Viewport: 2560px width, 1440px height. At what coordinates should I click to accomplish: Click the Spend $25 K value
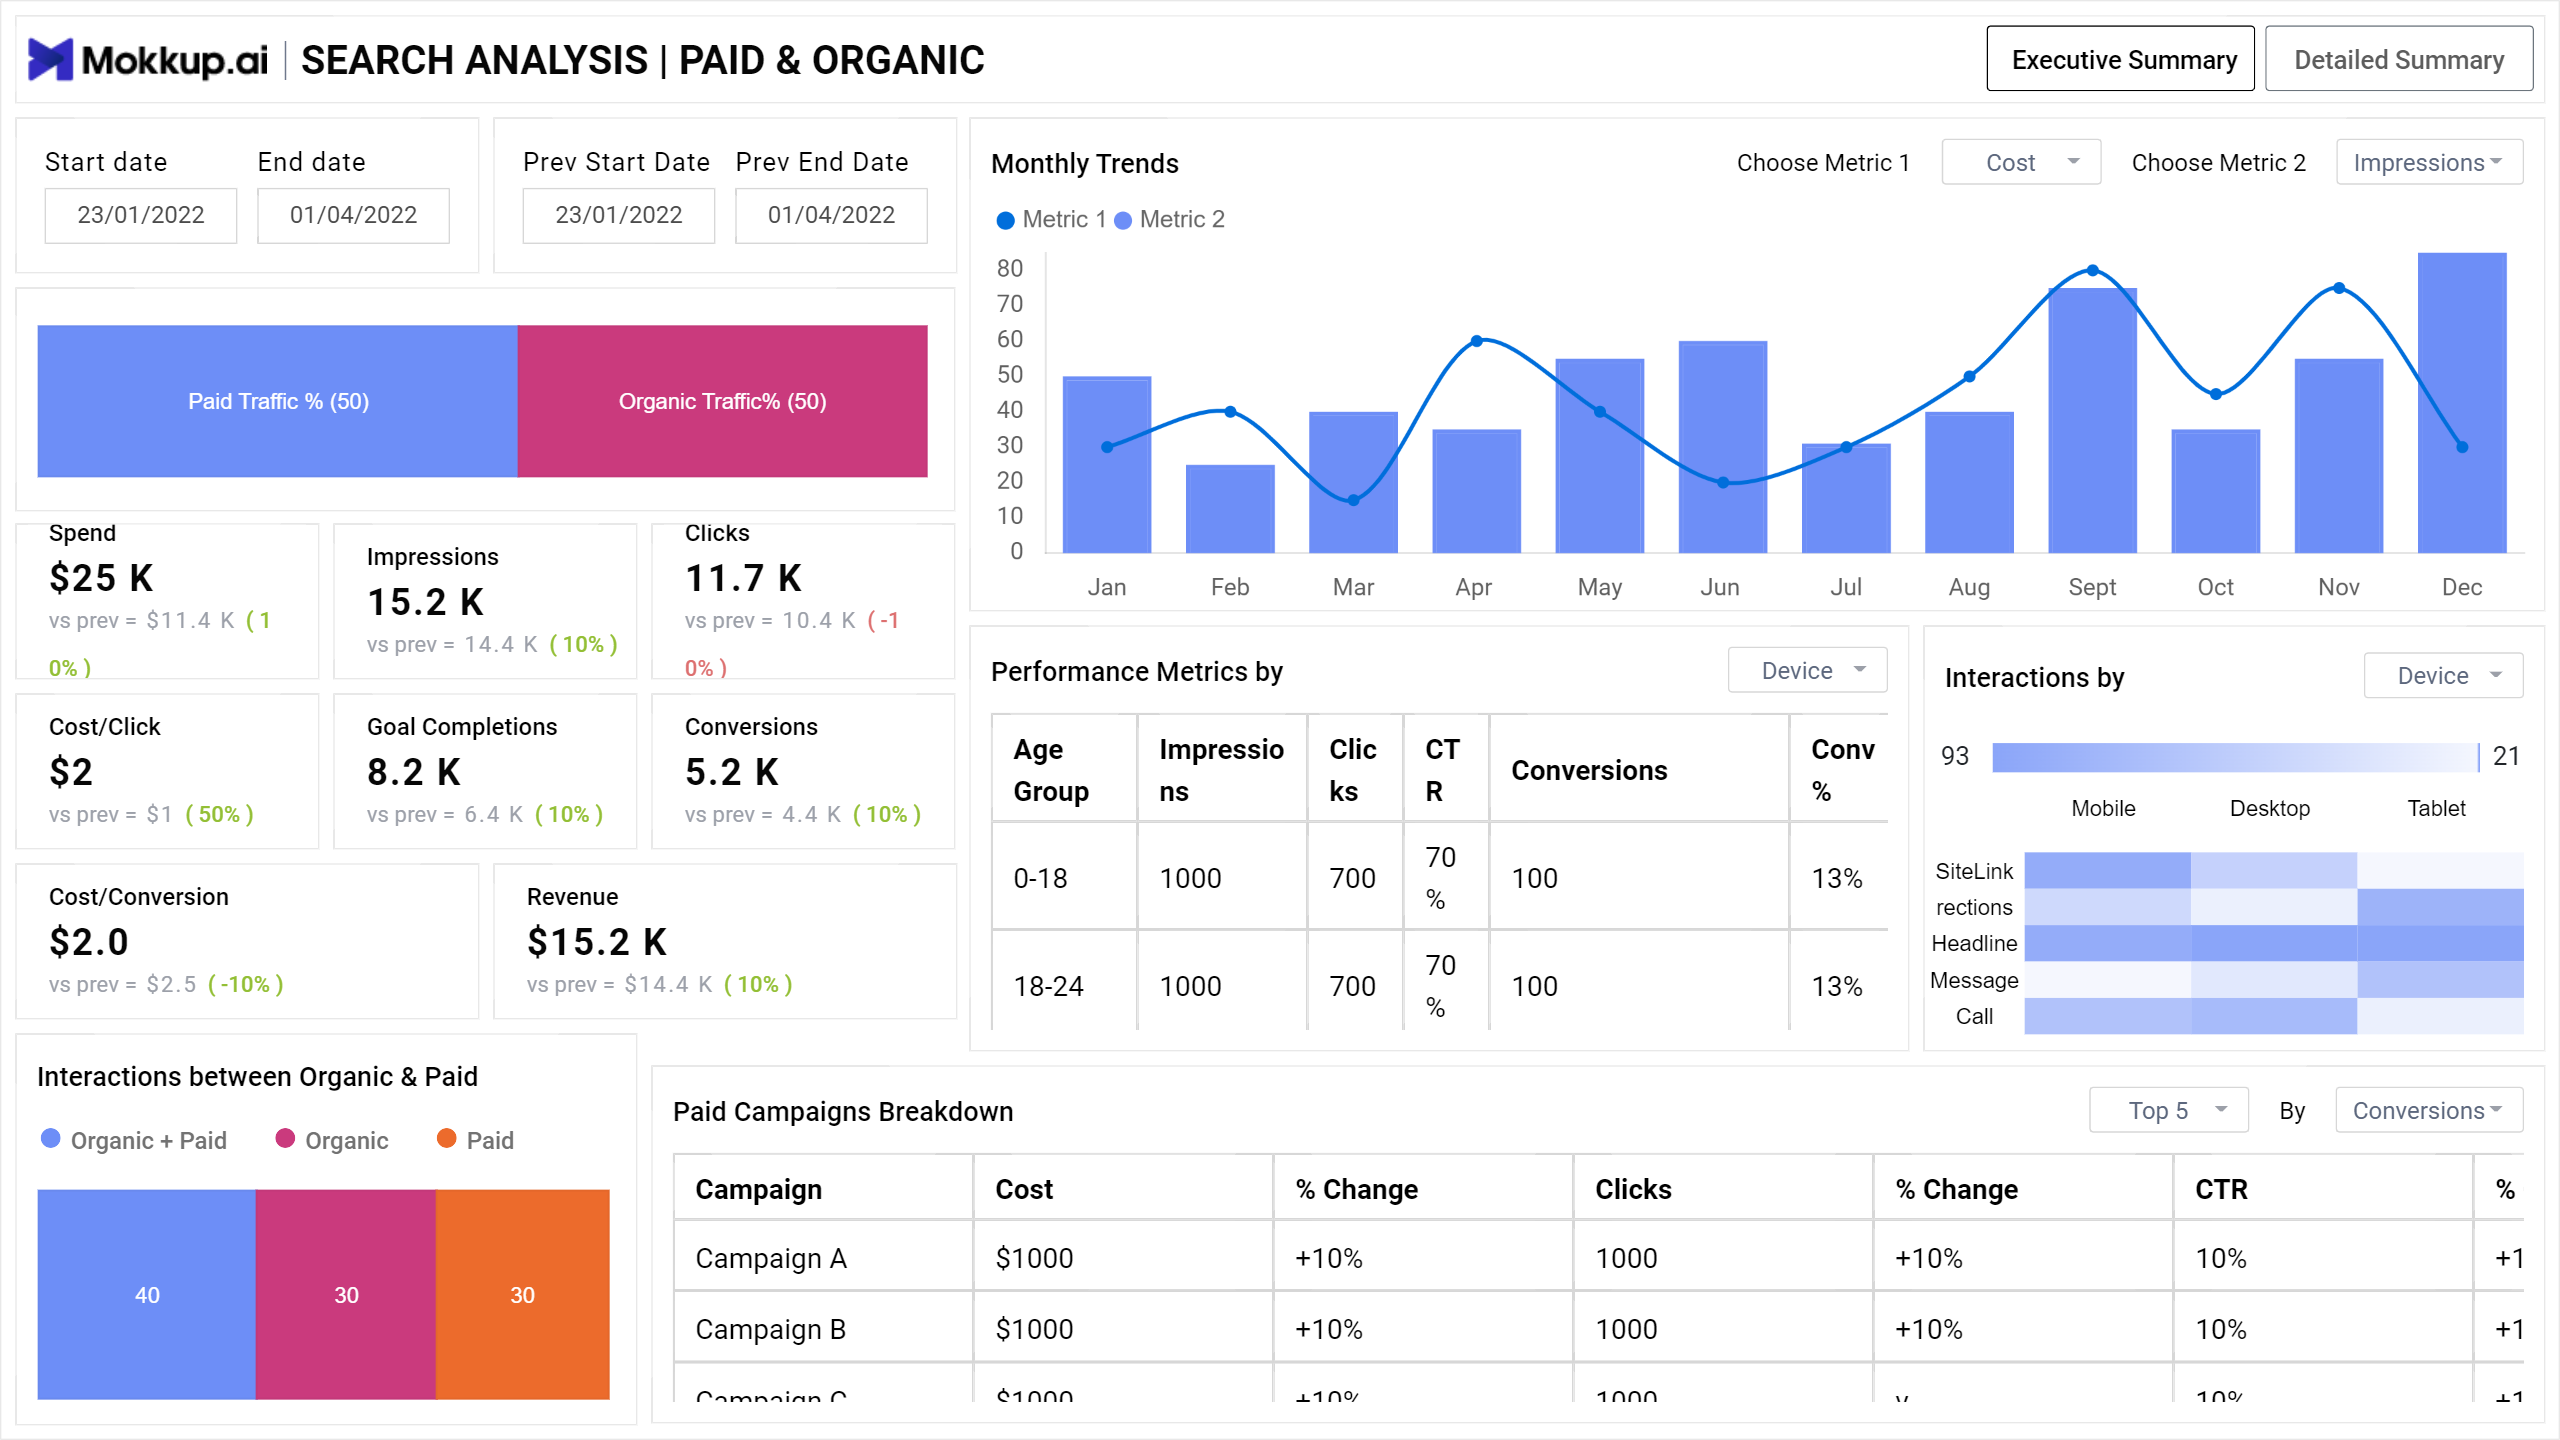coord(101,578)
